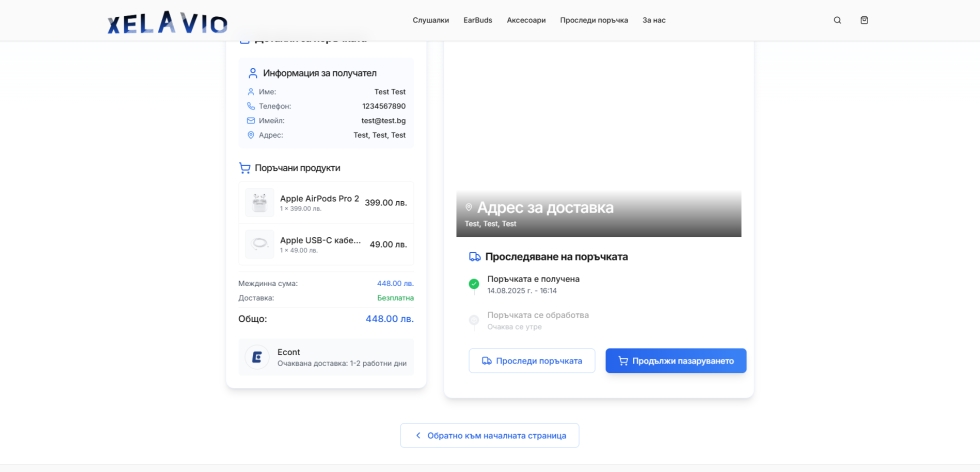Image resolution: width=980 pixels, height=472 pixels.
Task: Click the location pin icon next to Адрес
Action: point(251,135)
